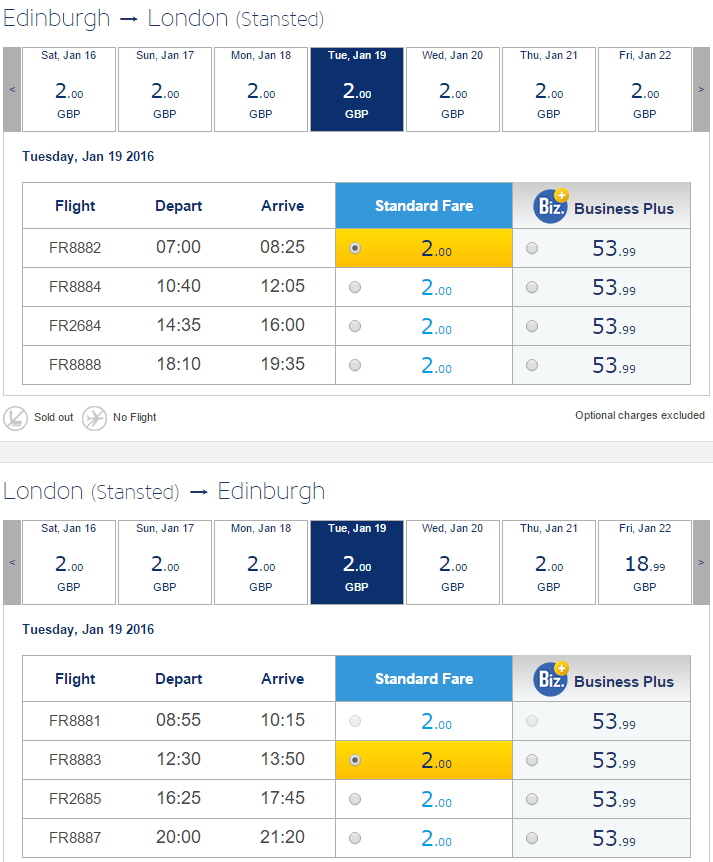Screen dimensions: 713x862
Task: Switch return date to Mon, Jan 18
Action: [261, 562]
